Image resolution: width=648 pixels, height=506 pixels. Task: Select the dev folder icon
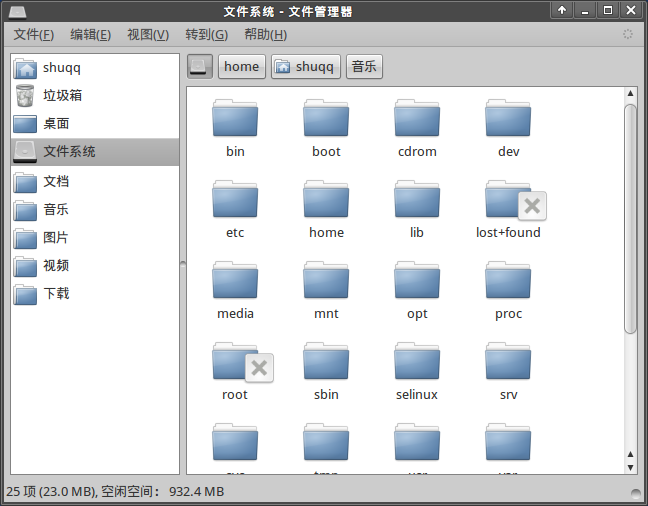point(508,118)
